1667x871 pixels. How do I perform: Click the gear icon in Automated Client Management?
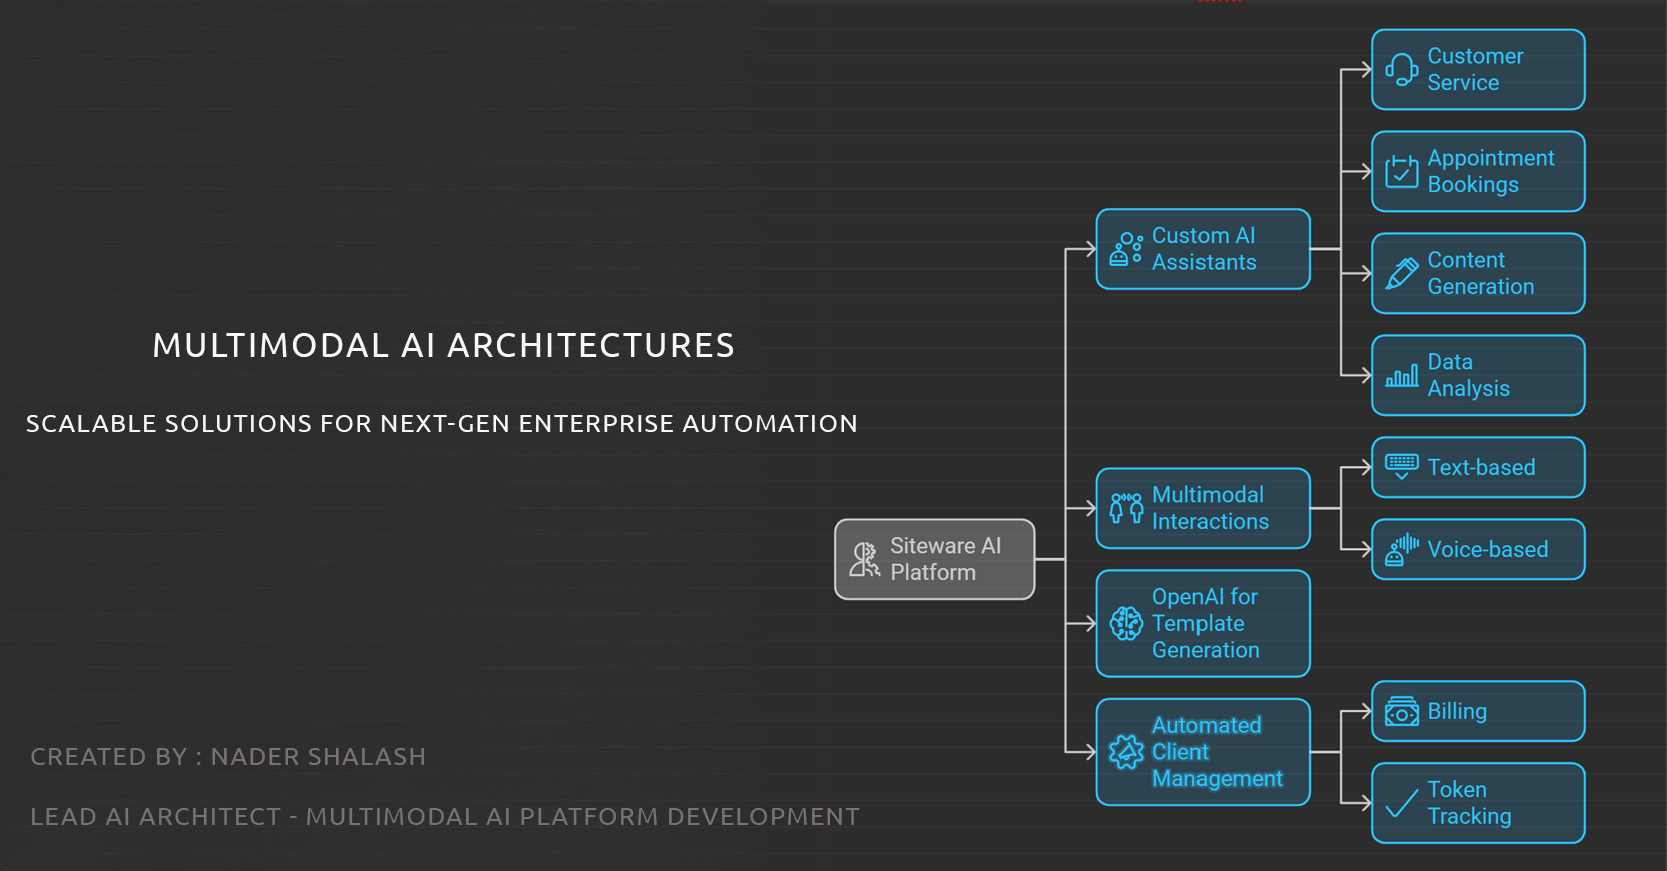tap(1126, 752)
